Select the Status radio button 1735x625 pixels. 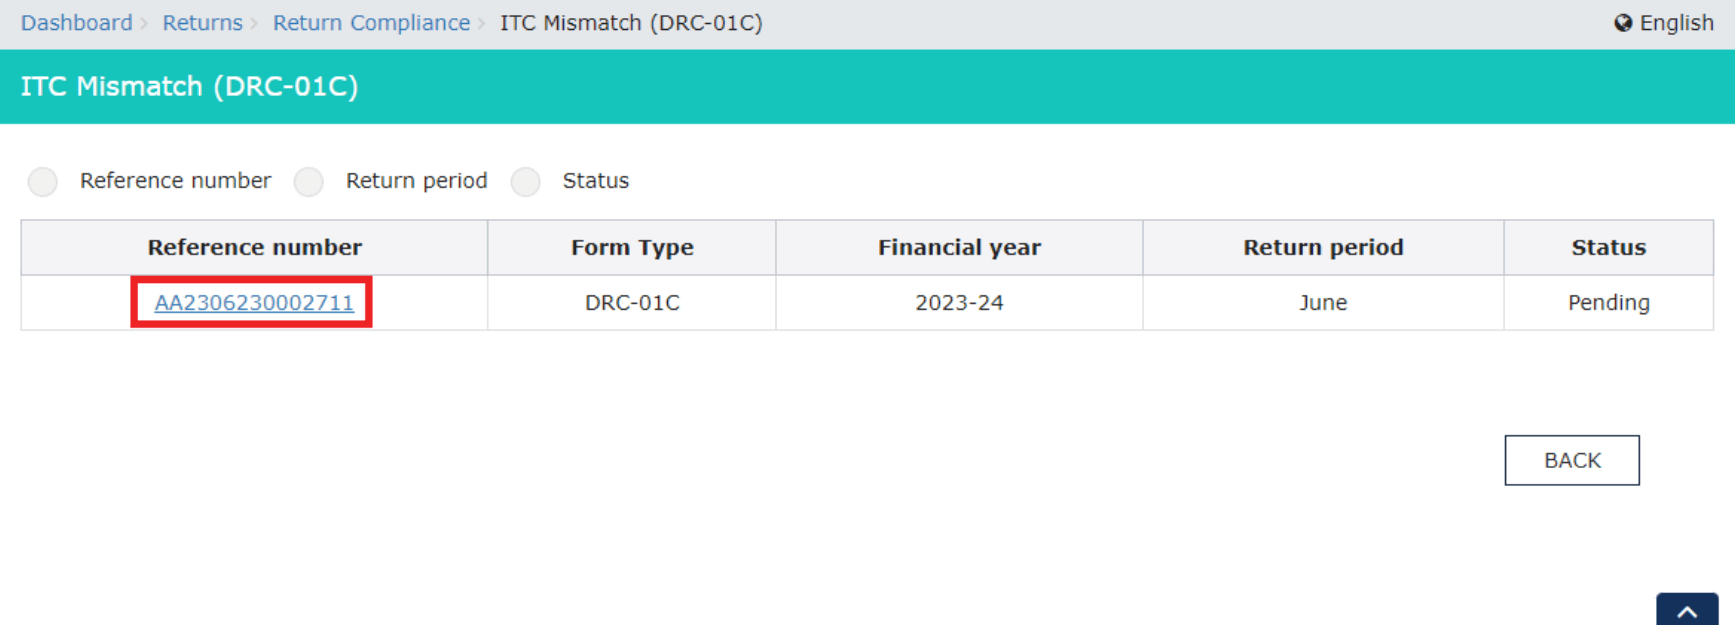pos(526,182)
